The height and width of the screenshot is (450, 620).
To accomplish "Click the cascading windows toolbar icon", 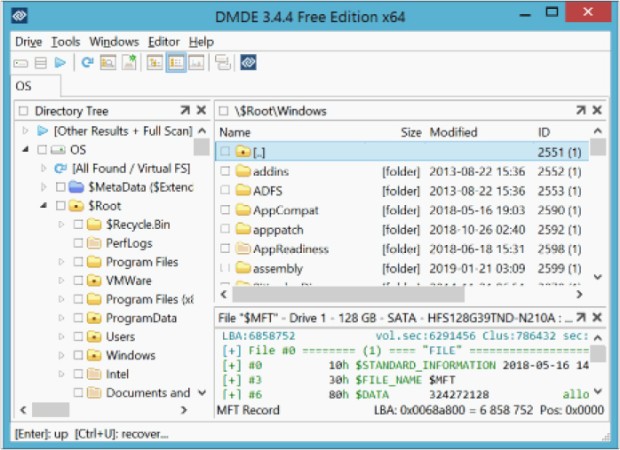I will pos(222,63).
